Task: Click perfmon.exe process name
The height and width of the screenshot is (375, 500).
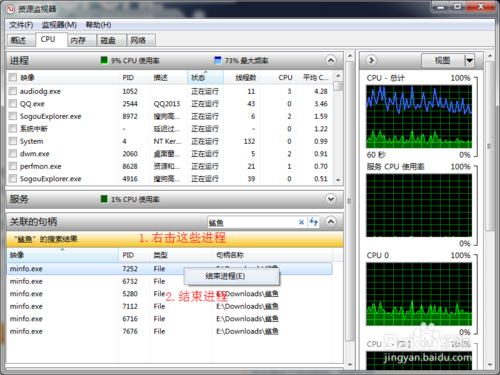Action: point(40,166)
